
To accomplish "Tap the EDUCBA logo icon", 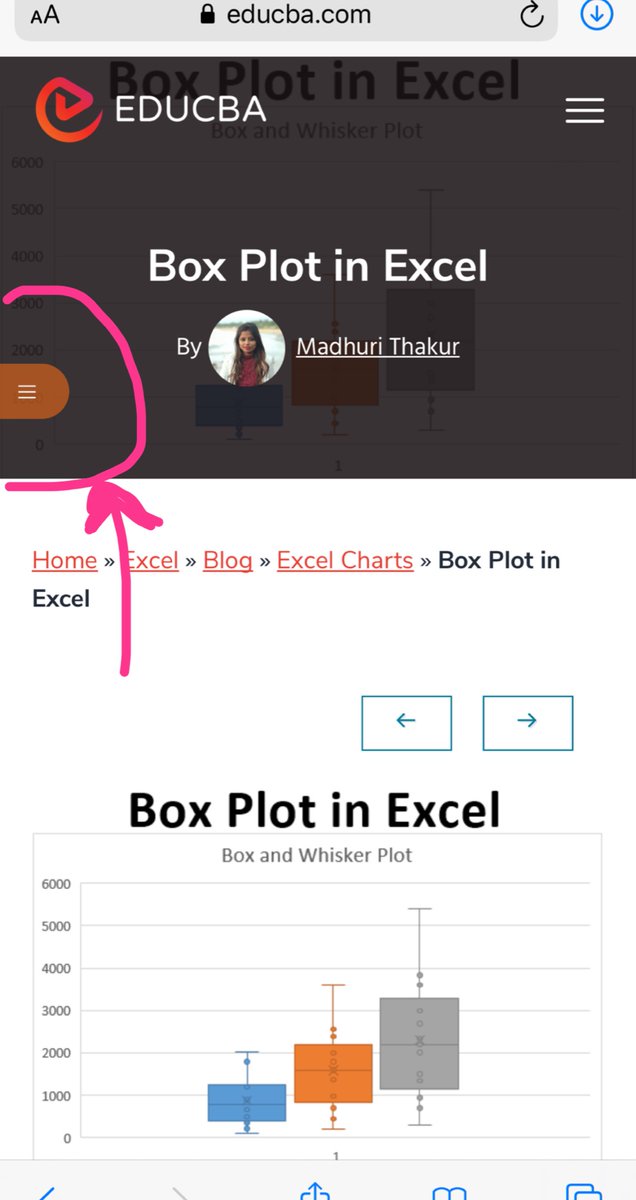I will 69,109.
